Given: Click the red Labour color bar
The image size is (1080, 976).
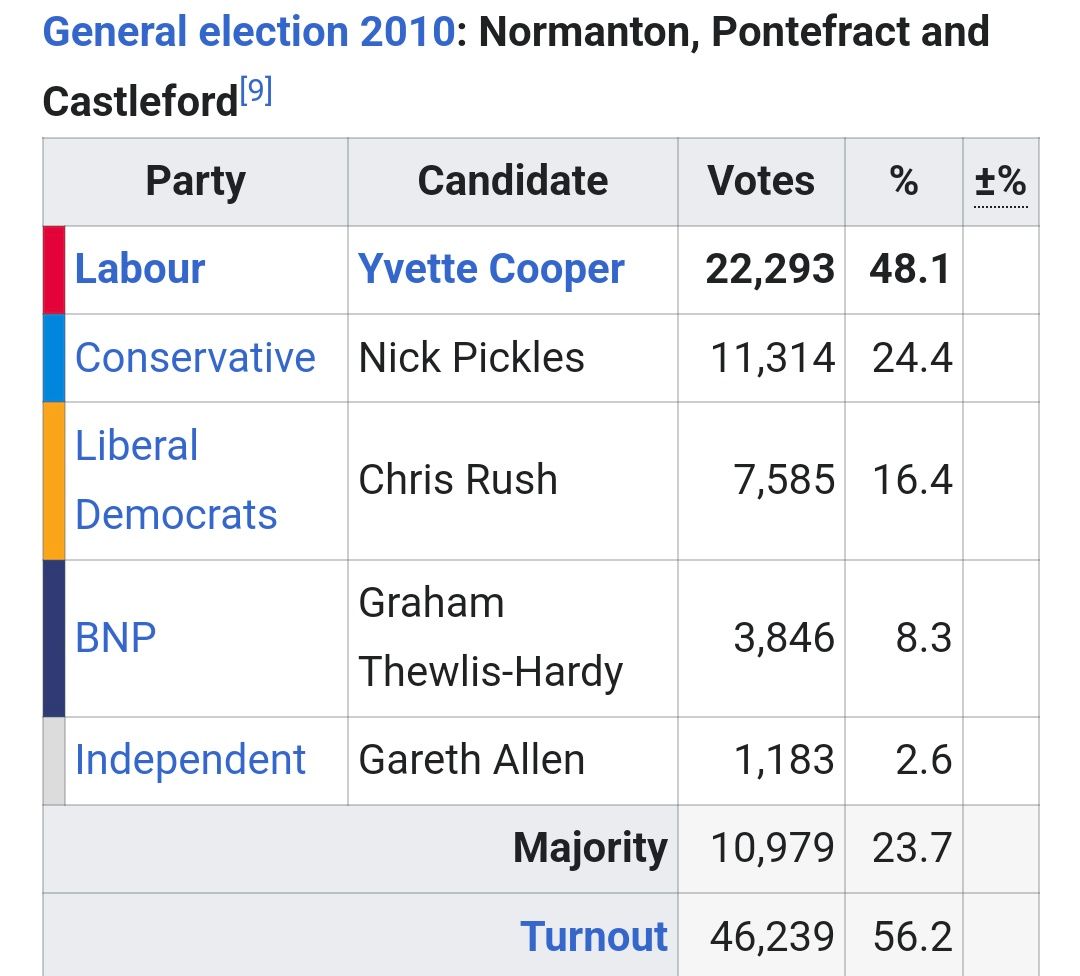Looking at the screenshot, I should tap(54, 270).
